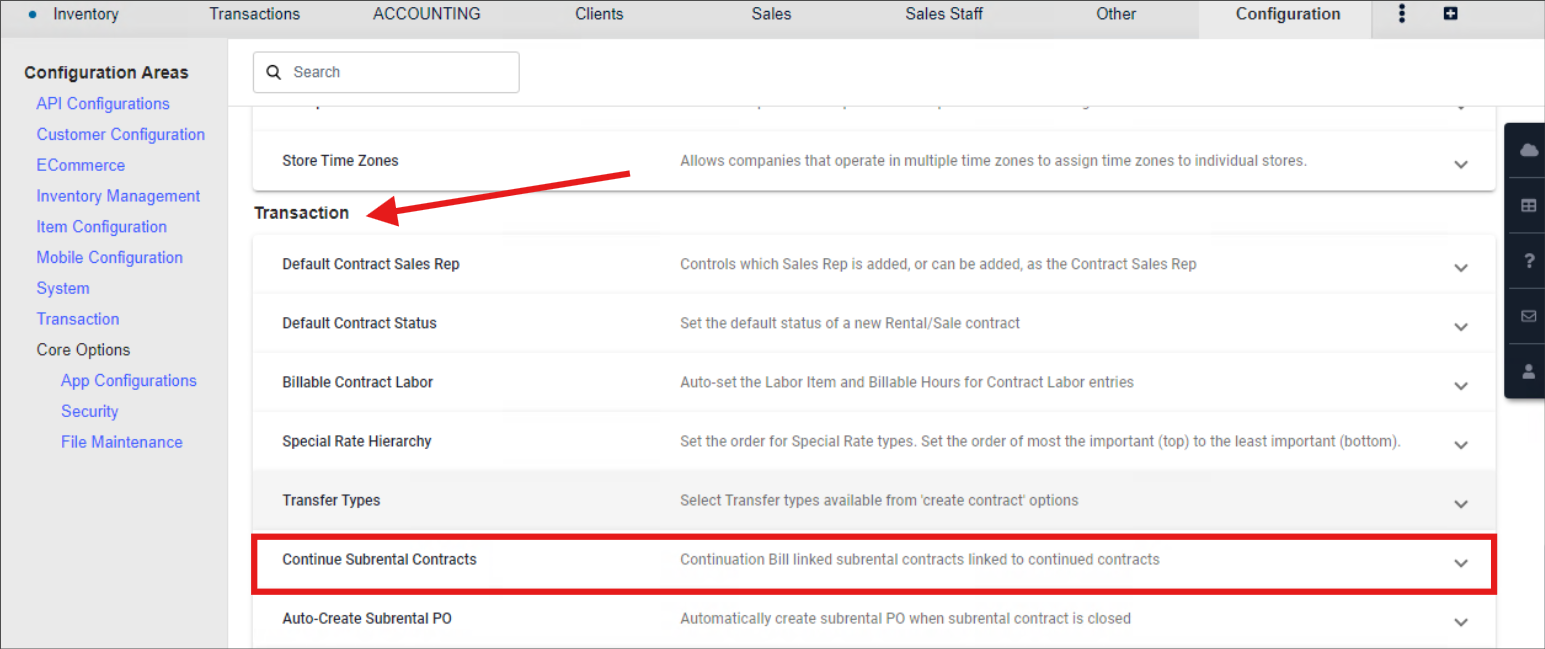
Task: Click into the Search input field
Action: coord(400,72)
